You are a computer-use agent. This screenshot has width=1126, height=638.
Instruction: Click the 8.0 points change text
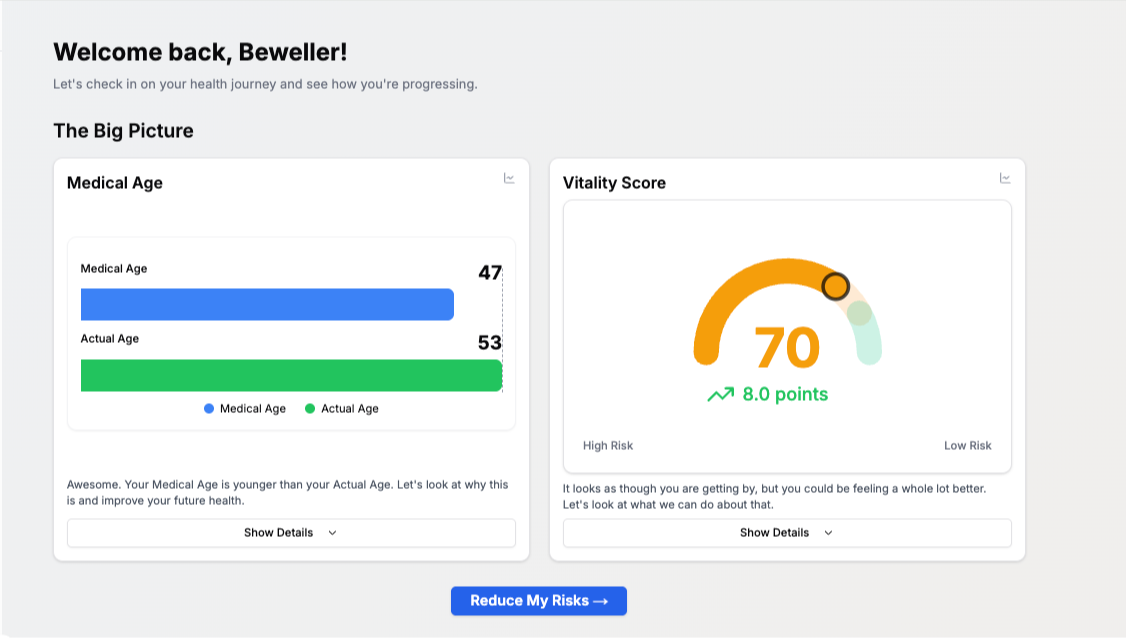tap(785, 395)
